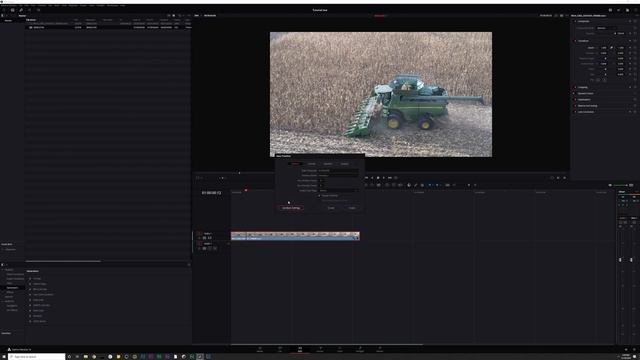
Task: Select Generators in Effects Library tree
Action: [12, 288]
